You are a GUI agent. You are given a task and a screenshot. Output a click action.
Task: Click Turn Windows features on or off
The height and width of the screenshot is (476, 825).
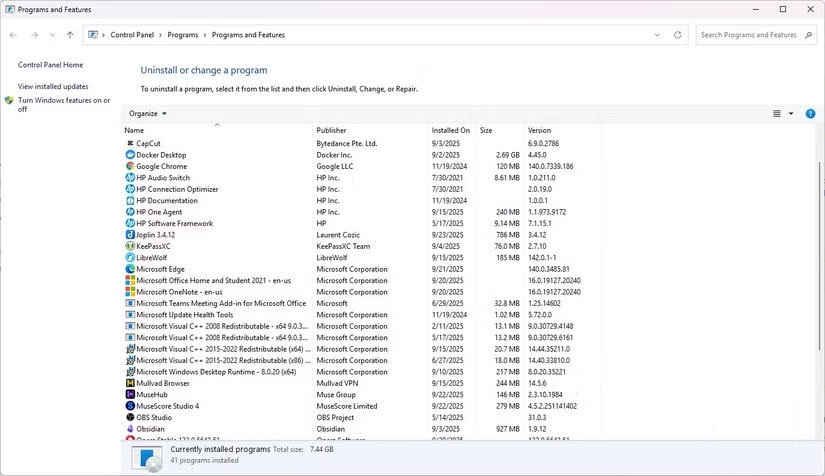(63, 105)
